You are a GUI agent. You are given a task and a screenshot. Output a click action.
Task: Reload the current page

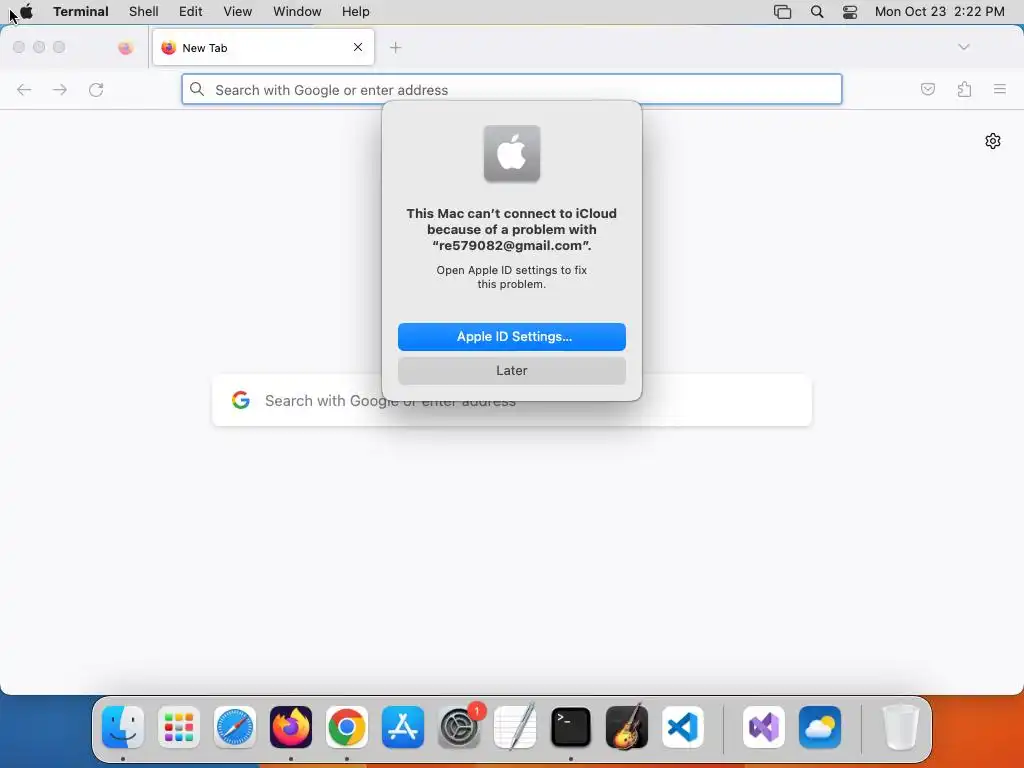click(x=96, y=89)
